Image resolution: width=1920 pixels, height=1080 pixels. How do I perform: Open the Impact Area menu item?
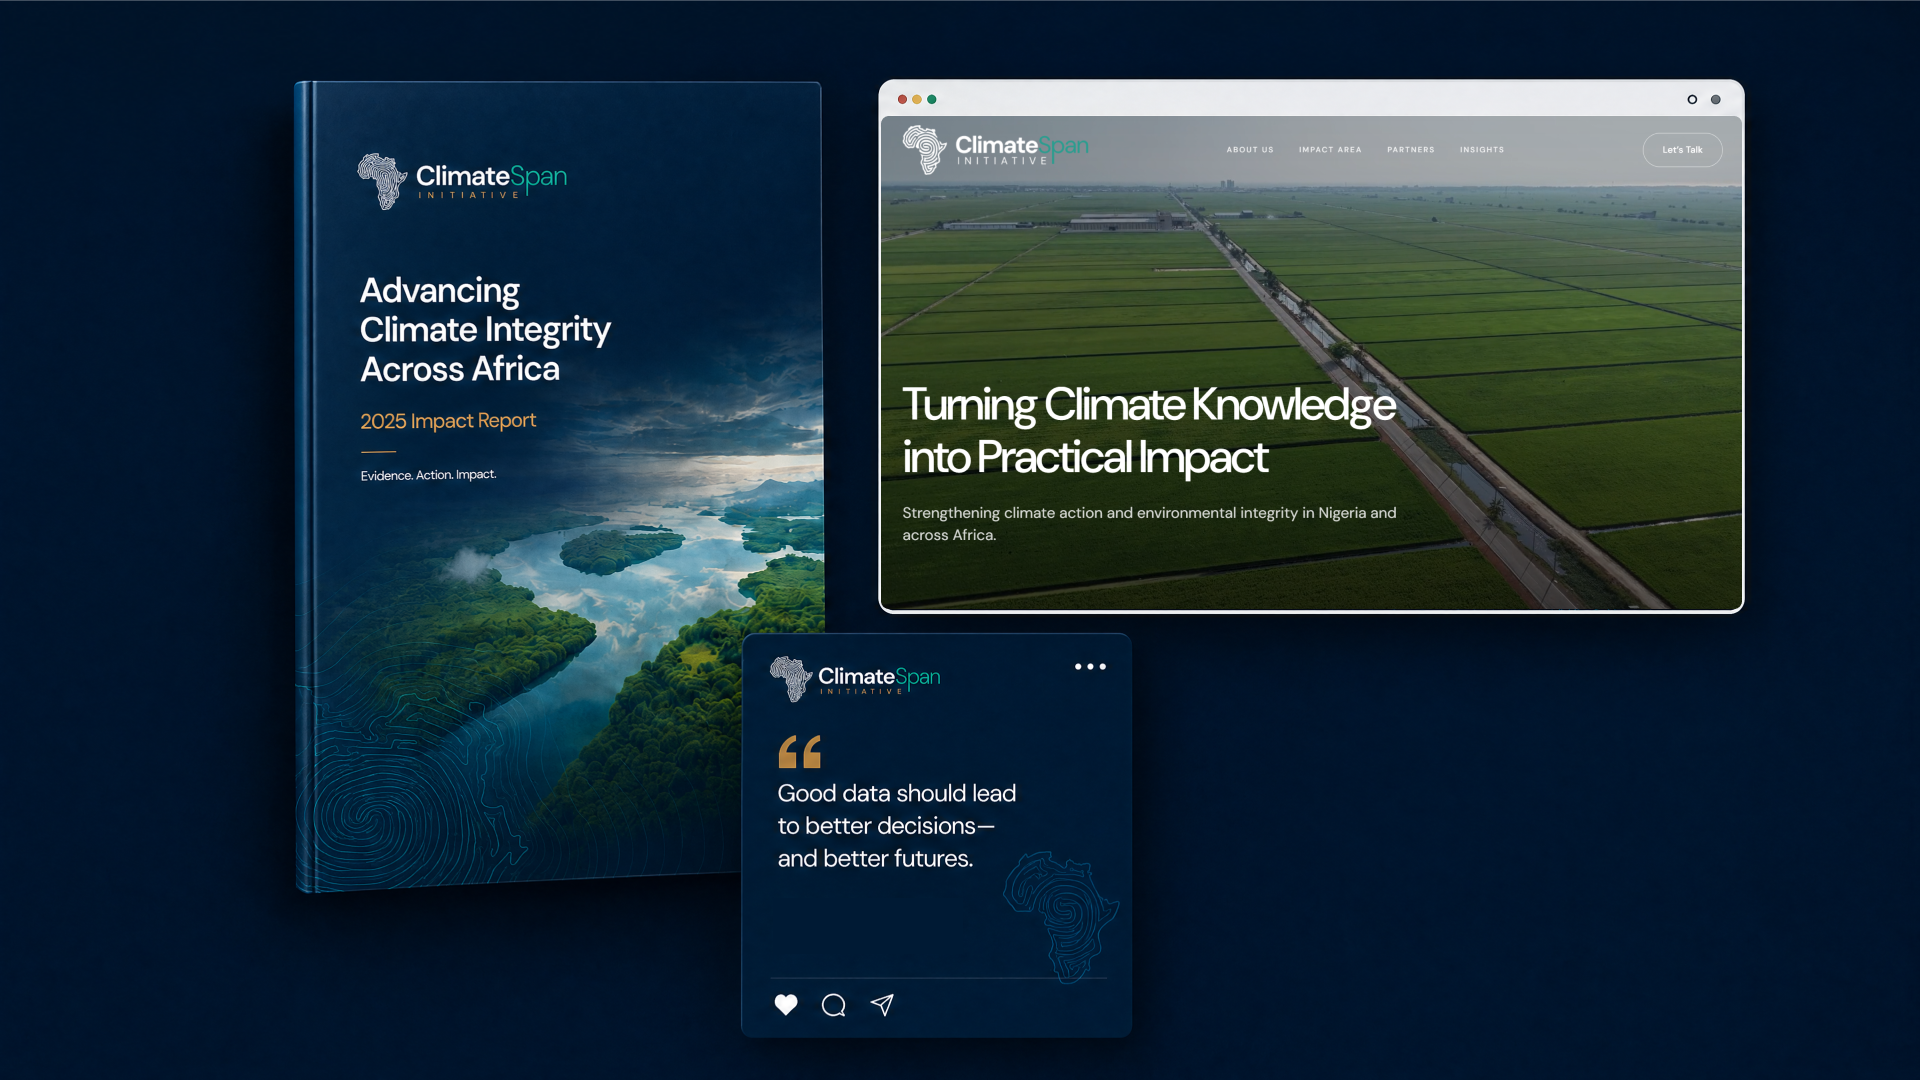click(x=1330, y=150)
